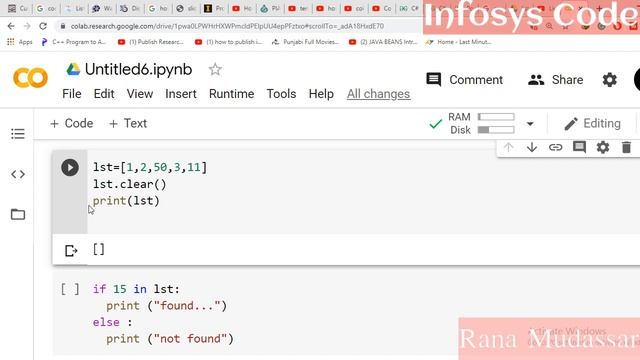The height and width of the screenshot is (360, 640).
Task: Delete the cell with the trash icon
Action: point(627,147)
